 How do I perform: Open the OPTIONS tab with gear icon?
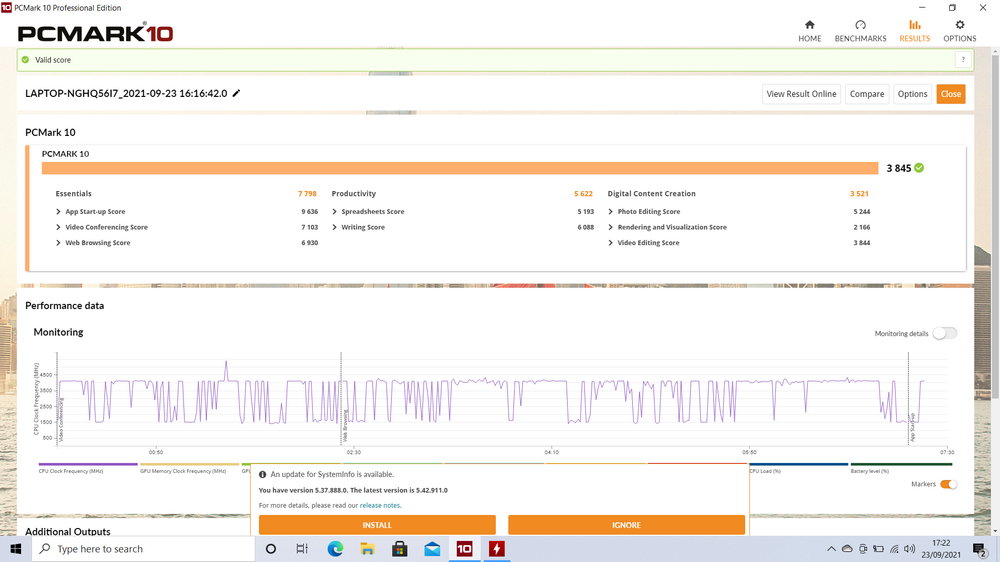959,31
